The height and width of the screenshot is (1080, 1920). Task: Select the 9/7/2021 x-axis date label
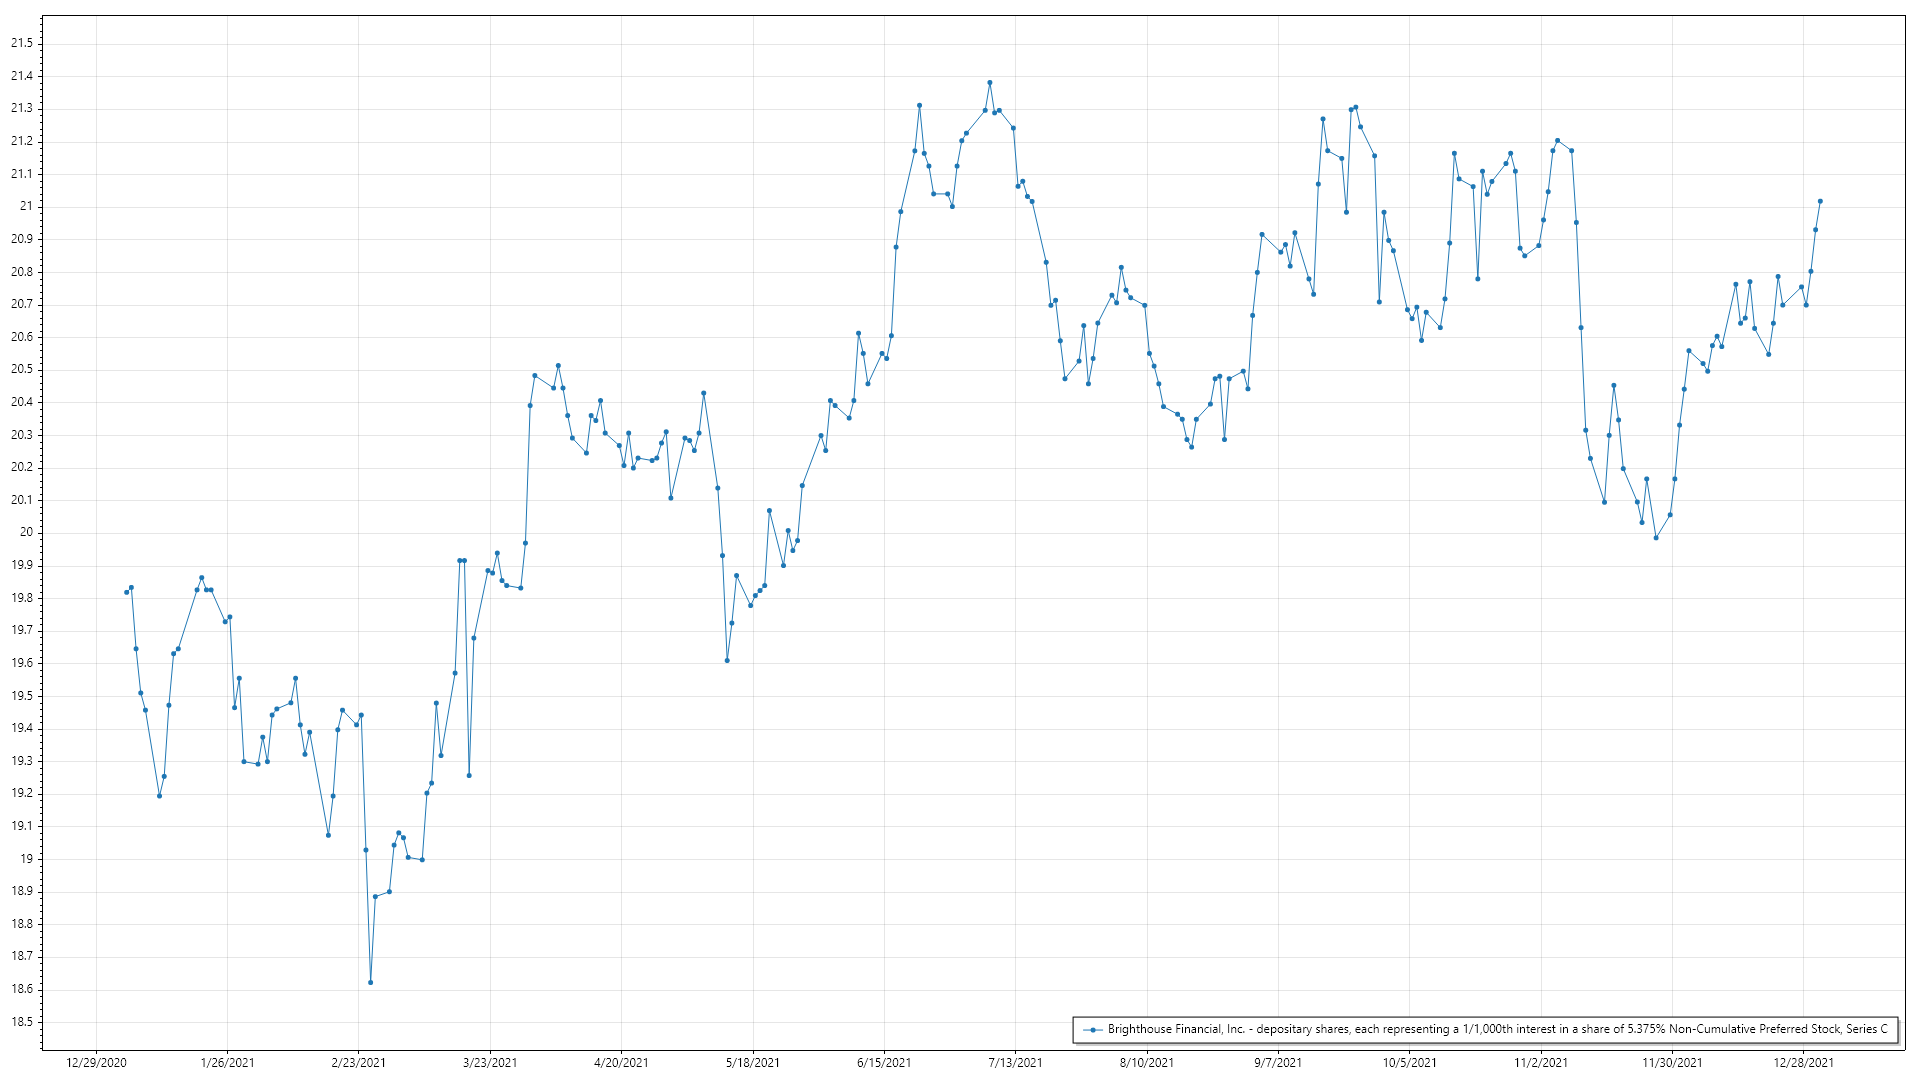click(x=1278, y=1062)
